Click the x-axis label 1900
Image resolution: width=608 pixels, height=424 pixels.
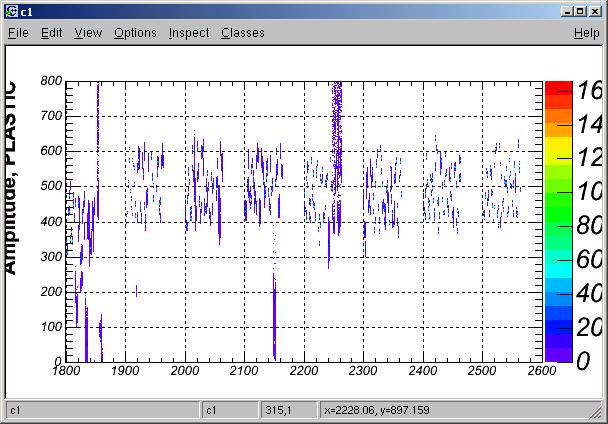[125, 371]
